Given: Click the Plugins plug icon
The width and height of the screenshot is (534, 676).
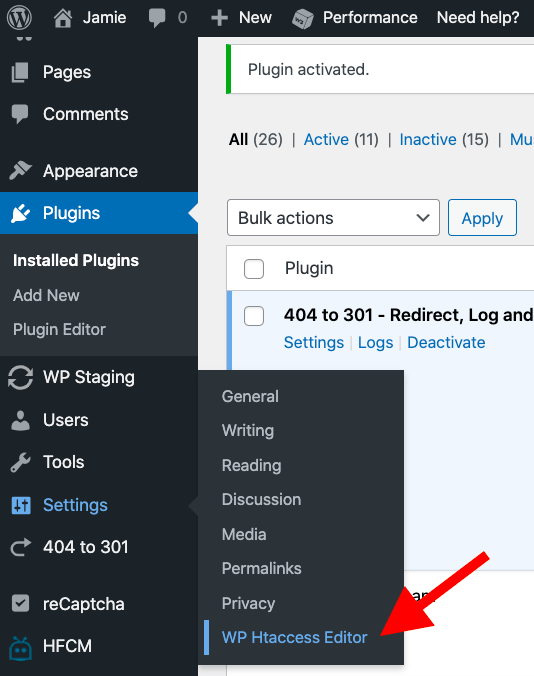Looking at the screenshot, I should [20, 213].
